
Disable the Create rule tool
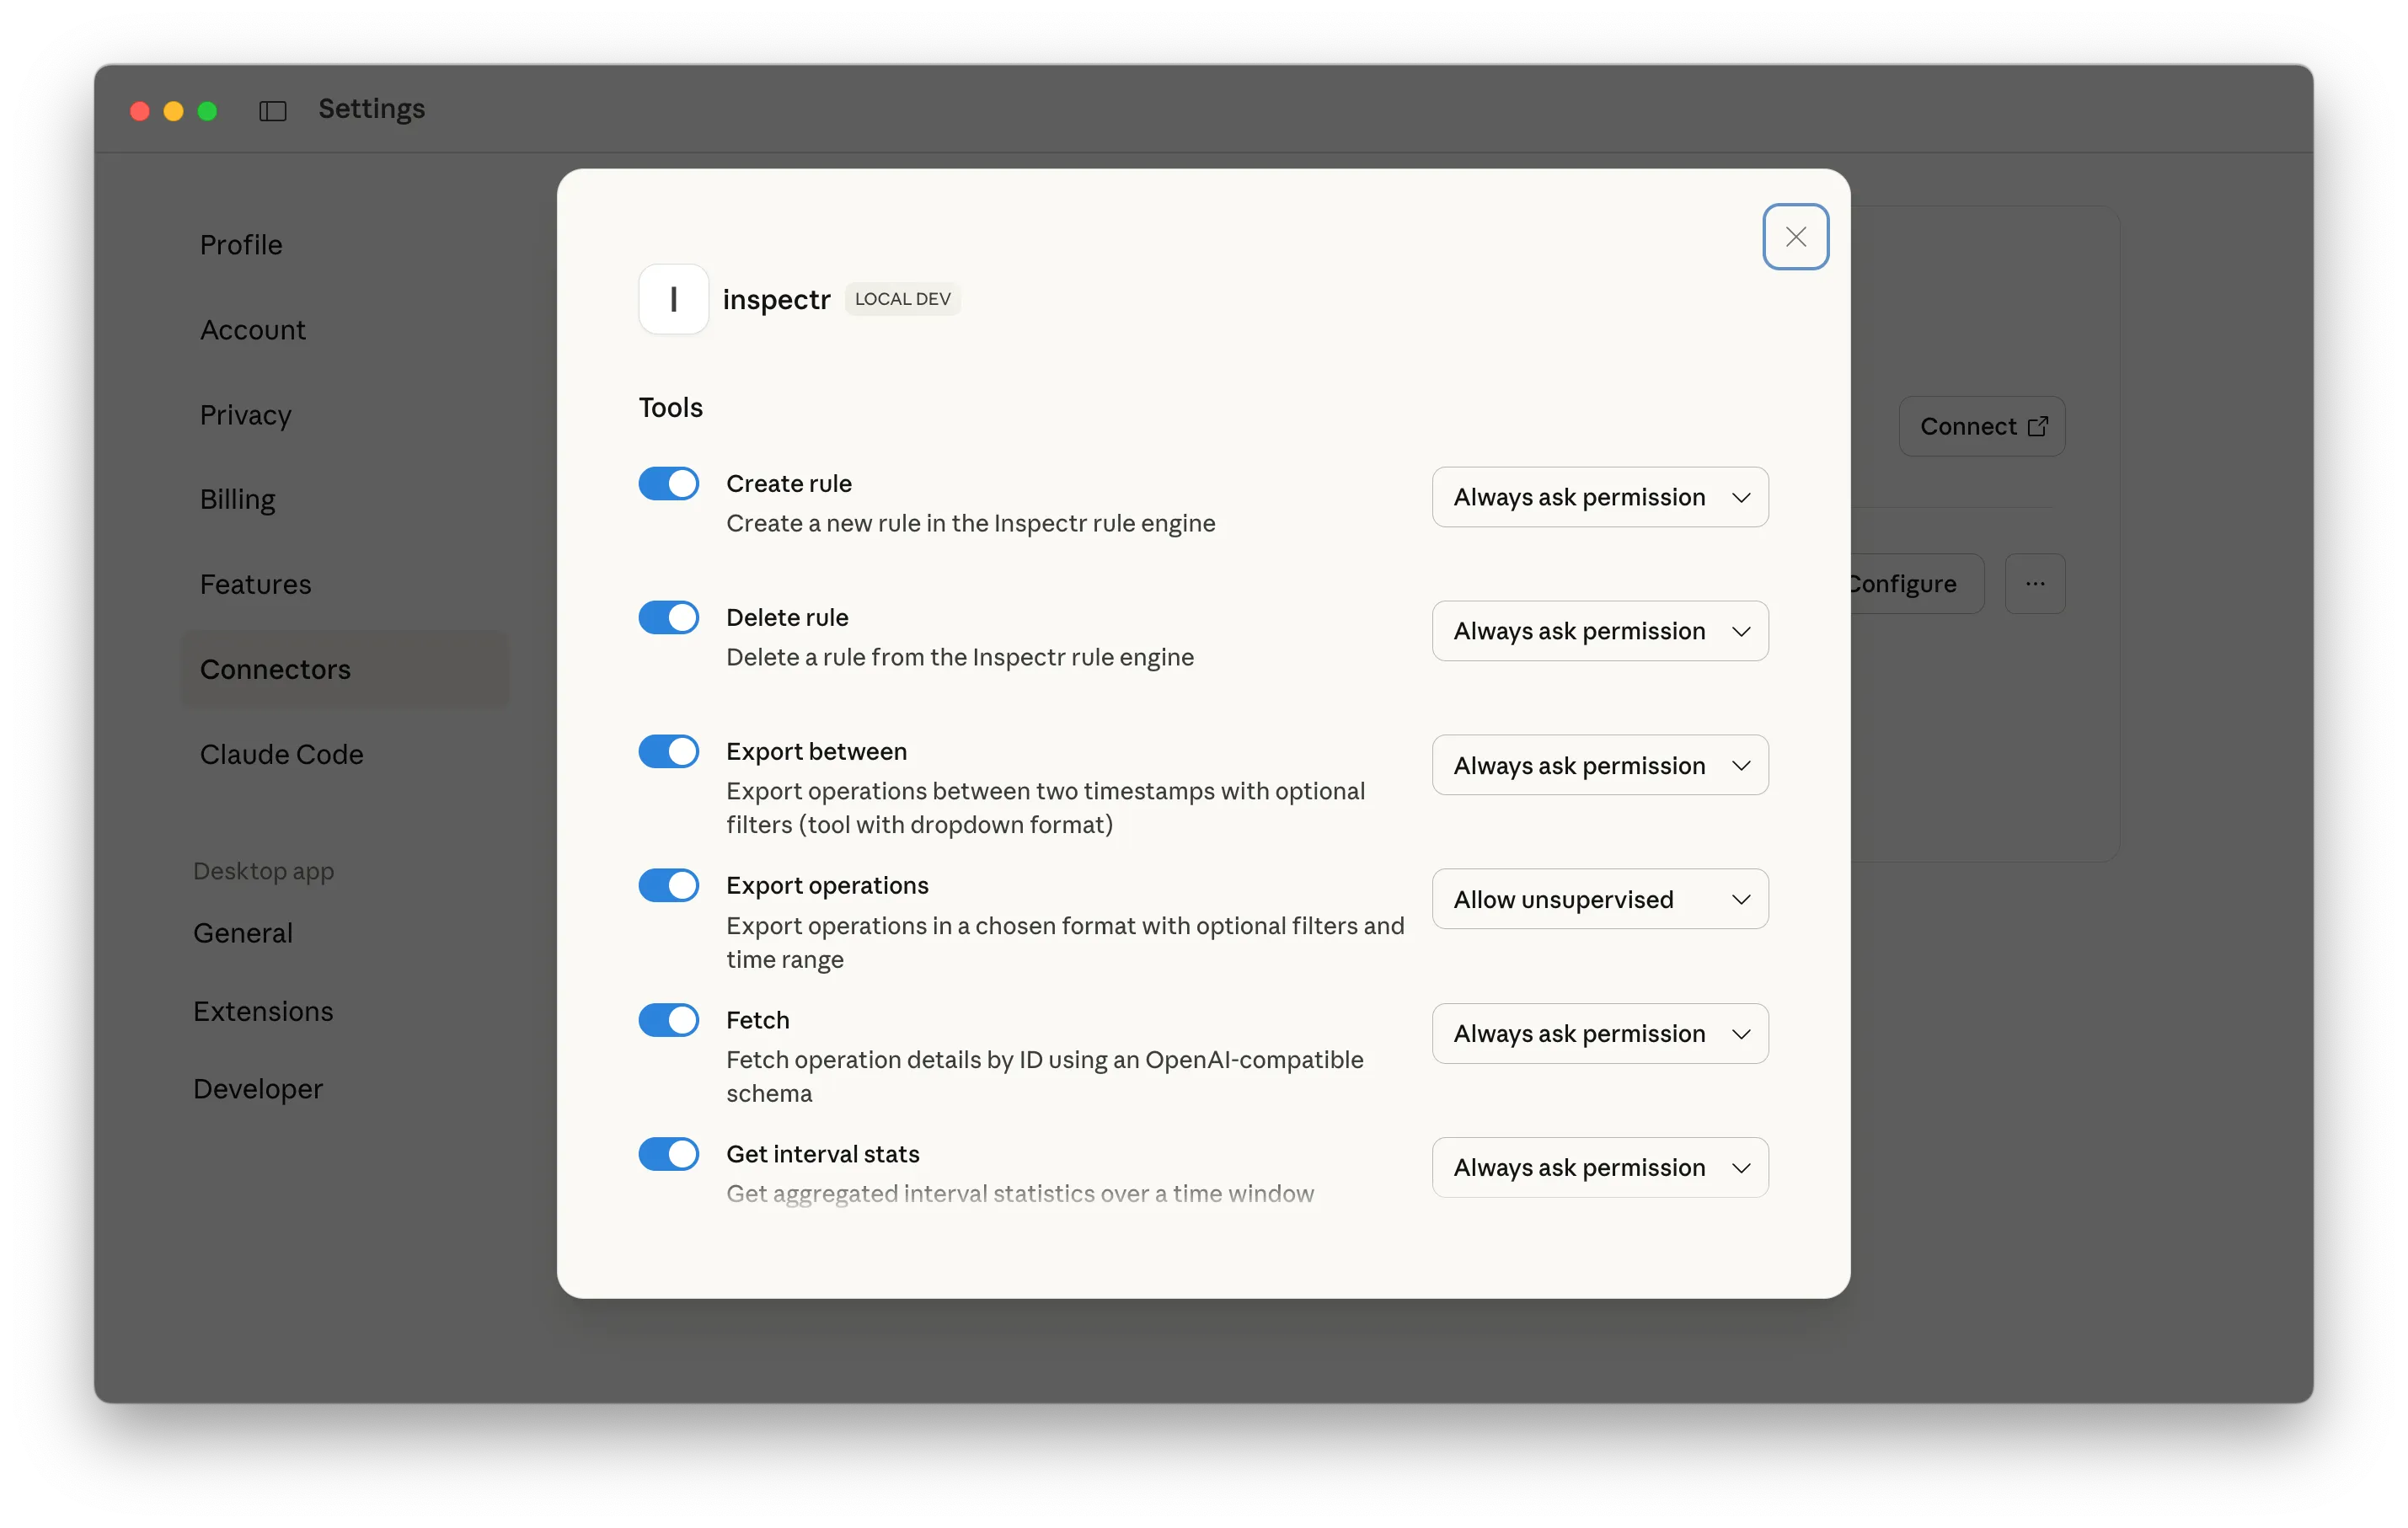(668, 483)
